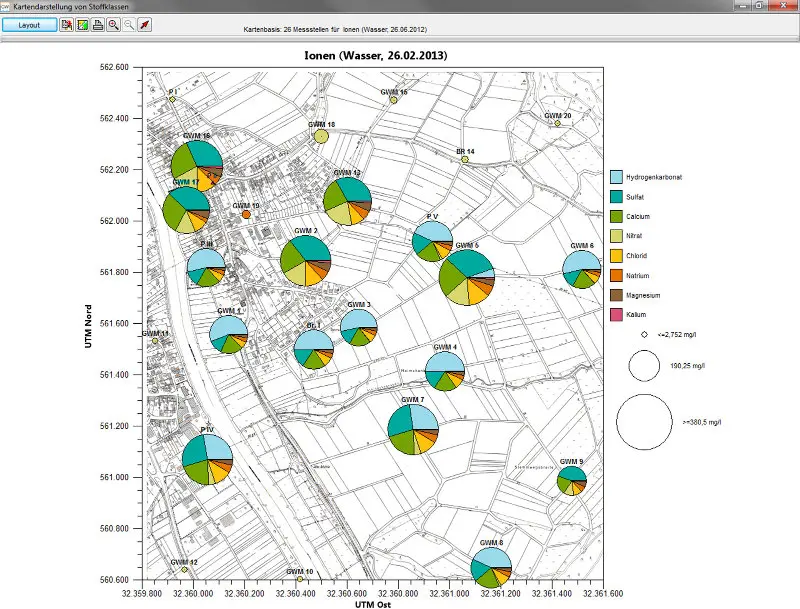Open the colored map image icon
The image size is (800, 609).
pos(82,24)
